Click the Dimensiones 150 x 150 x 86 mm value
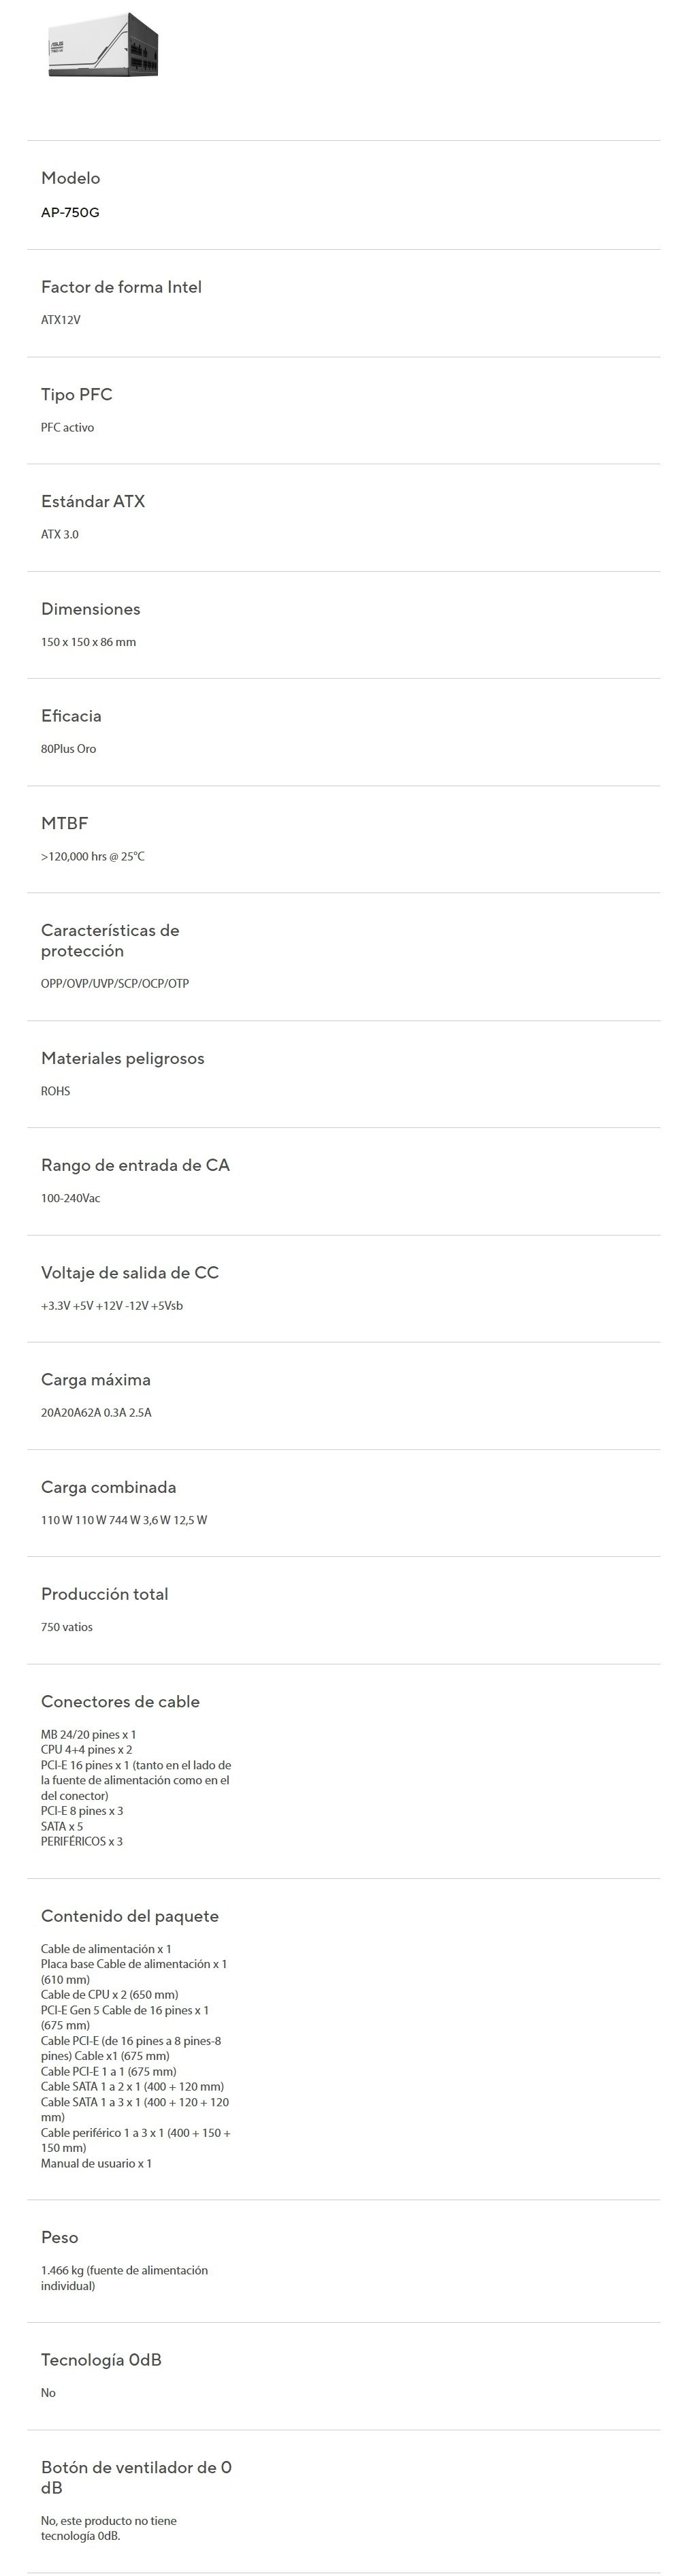674x2576 pixels. click(x=88, y=642)
